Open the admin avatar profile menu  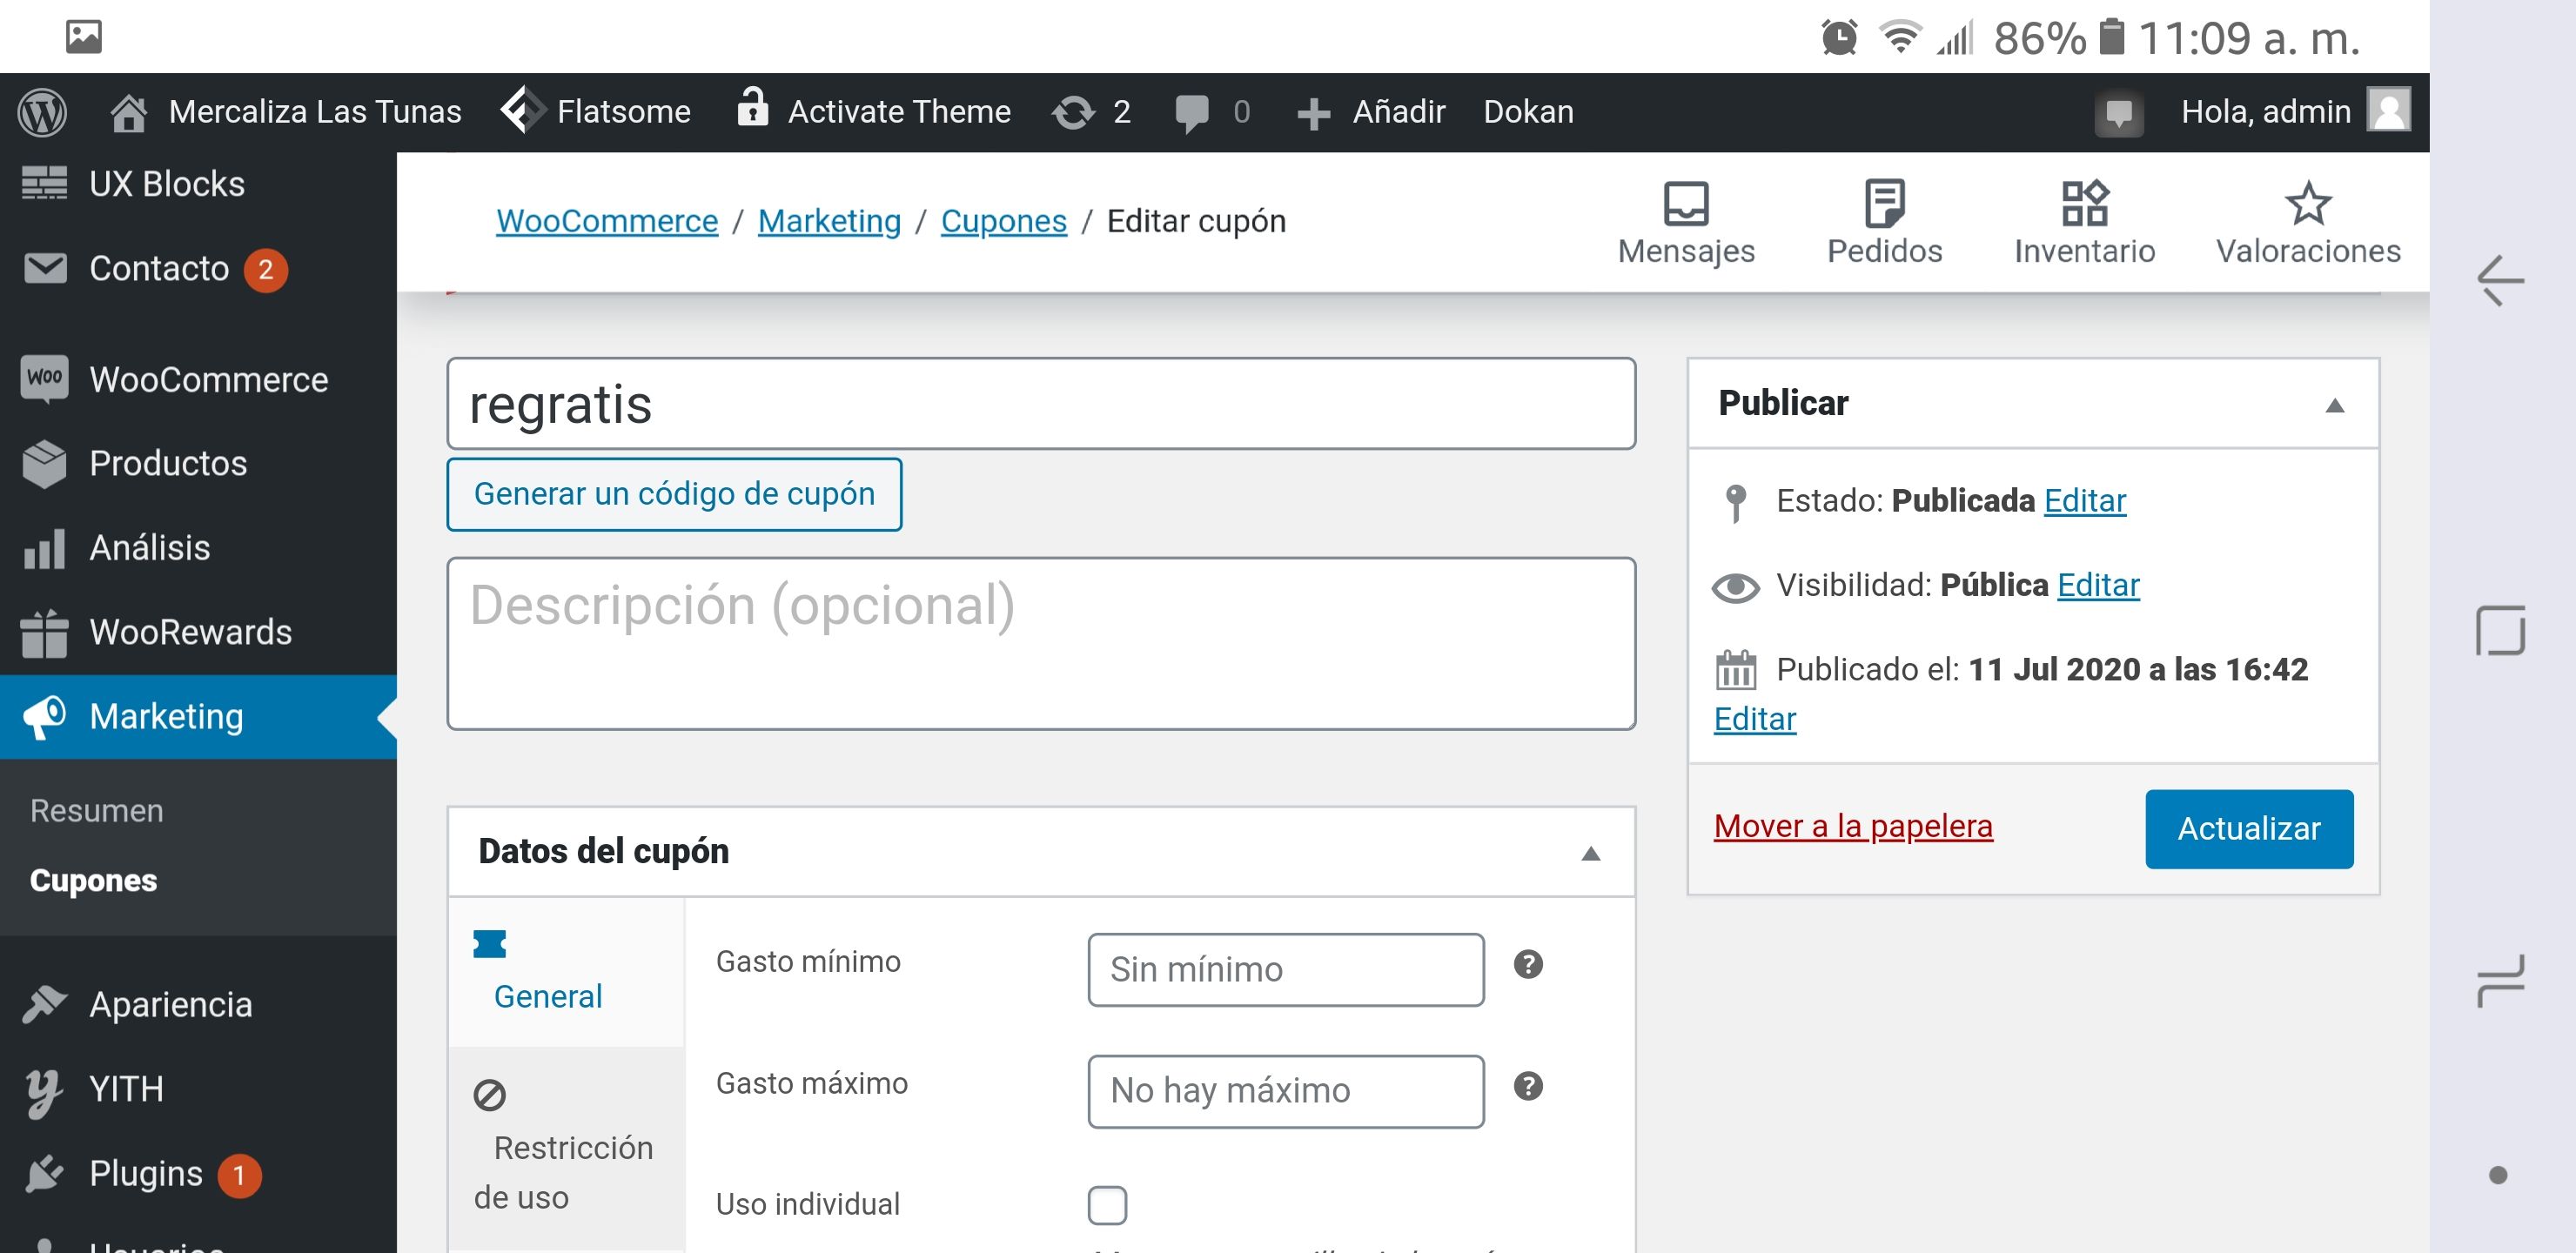2389,110
